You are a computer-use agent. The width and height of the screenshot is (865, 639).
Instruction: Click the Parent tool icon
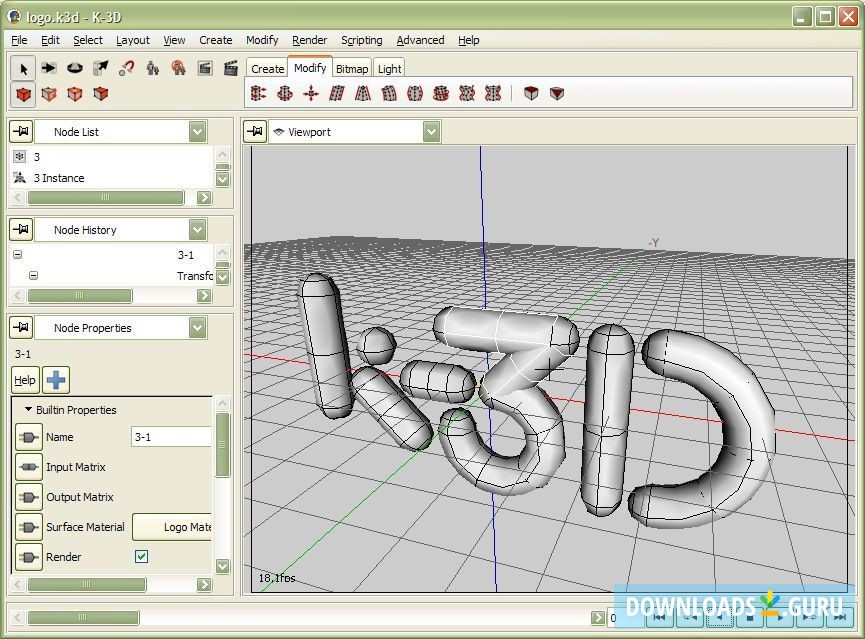pos(153,68)
